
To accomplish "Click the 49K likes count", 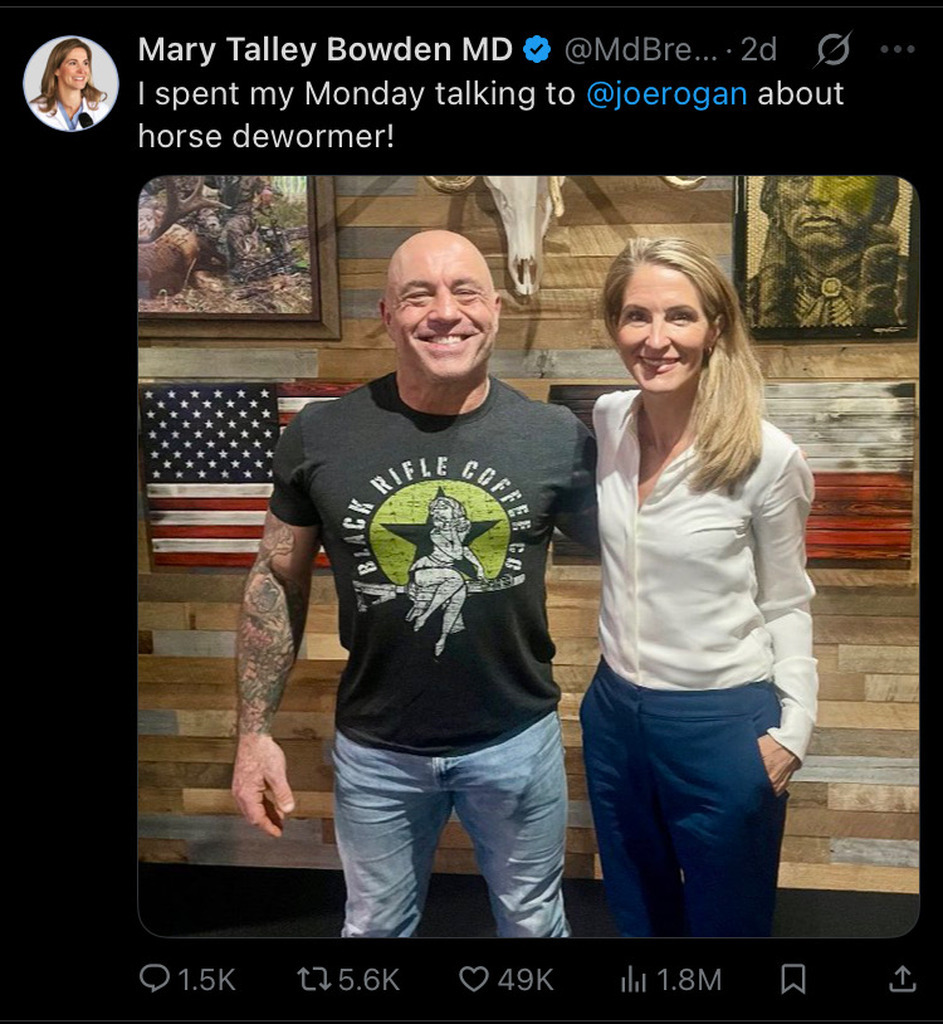I will [525, 979].
